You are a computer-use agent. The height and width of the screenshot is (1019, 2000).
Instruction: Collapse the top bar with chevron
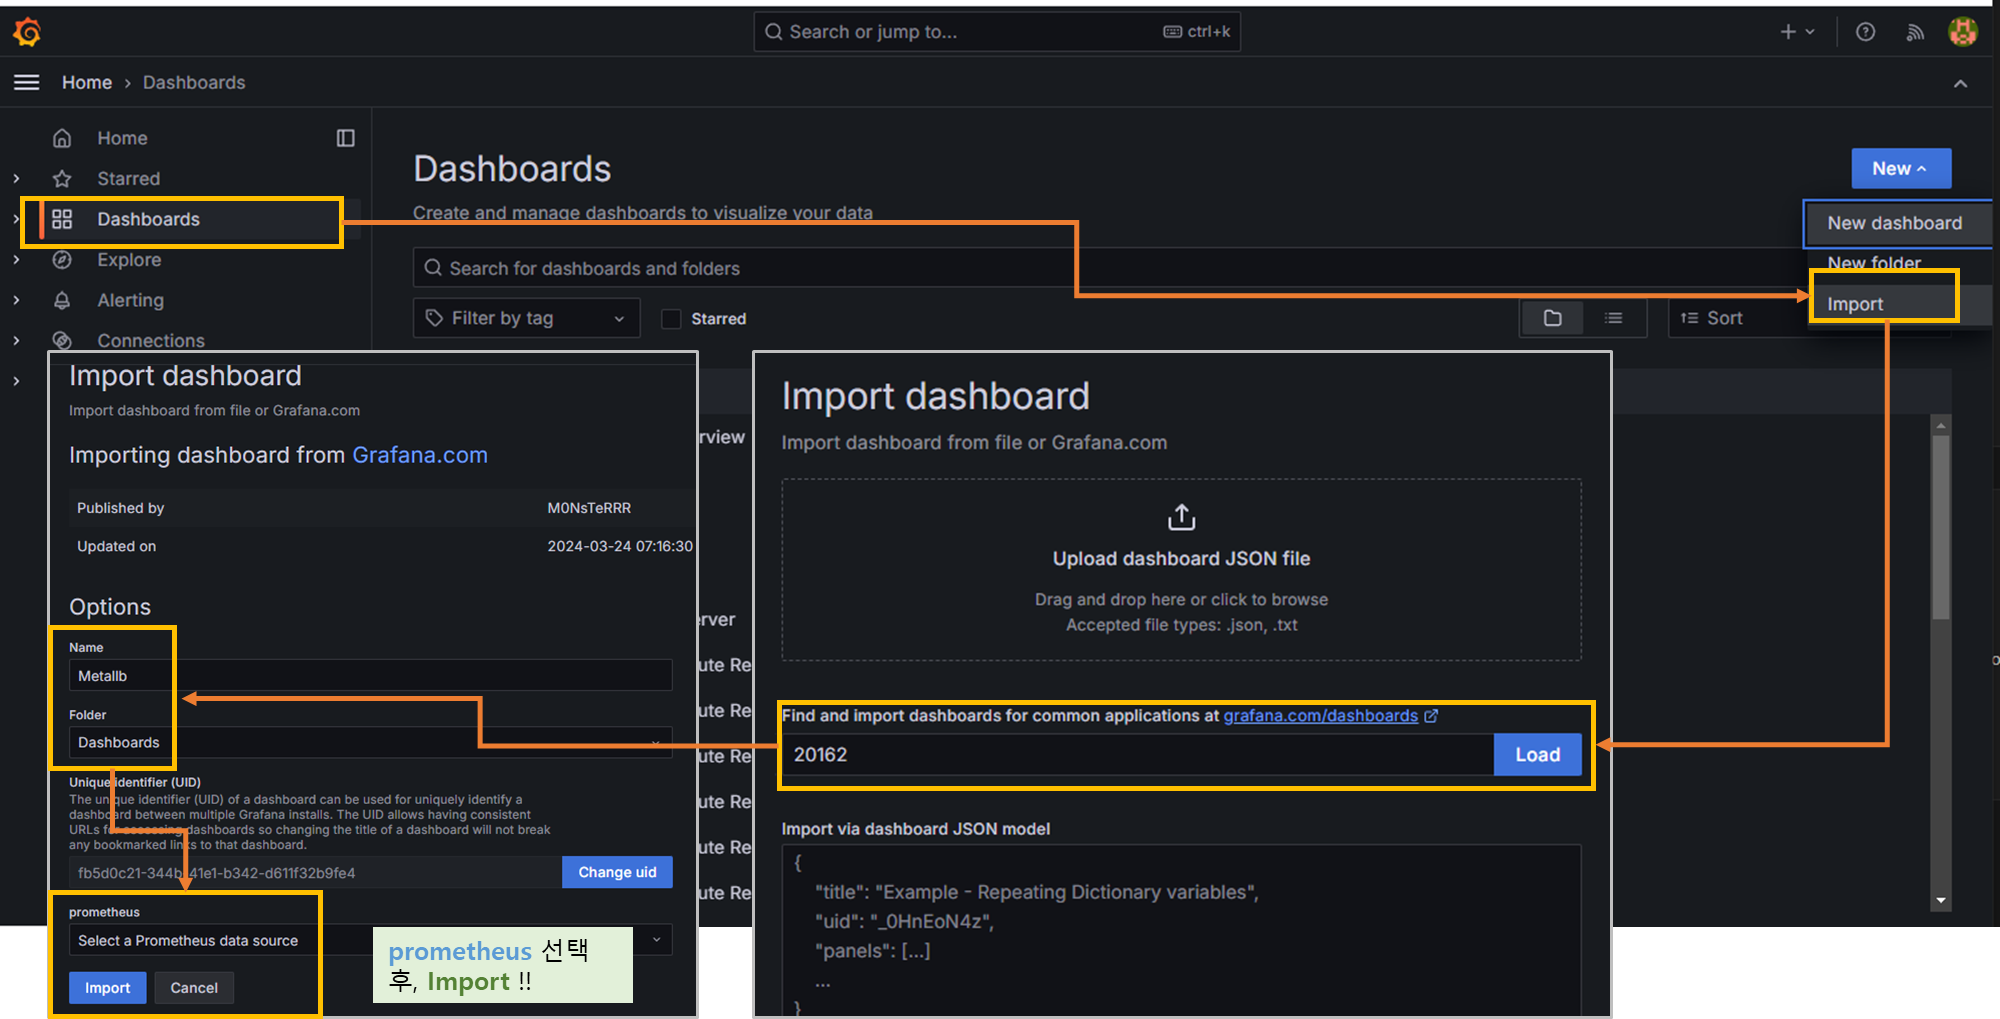[1960, 84]
